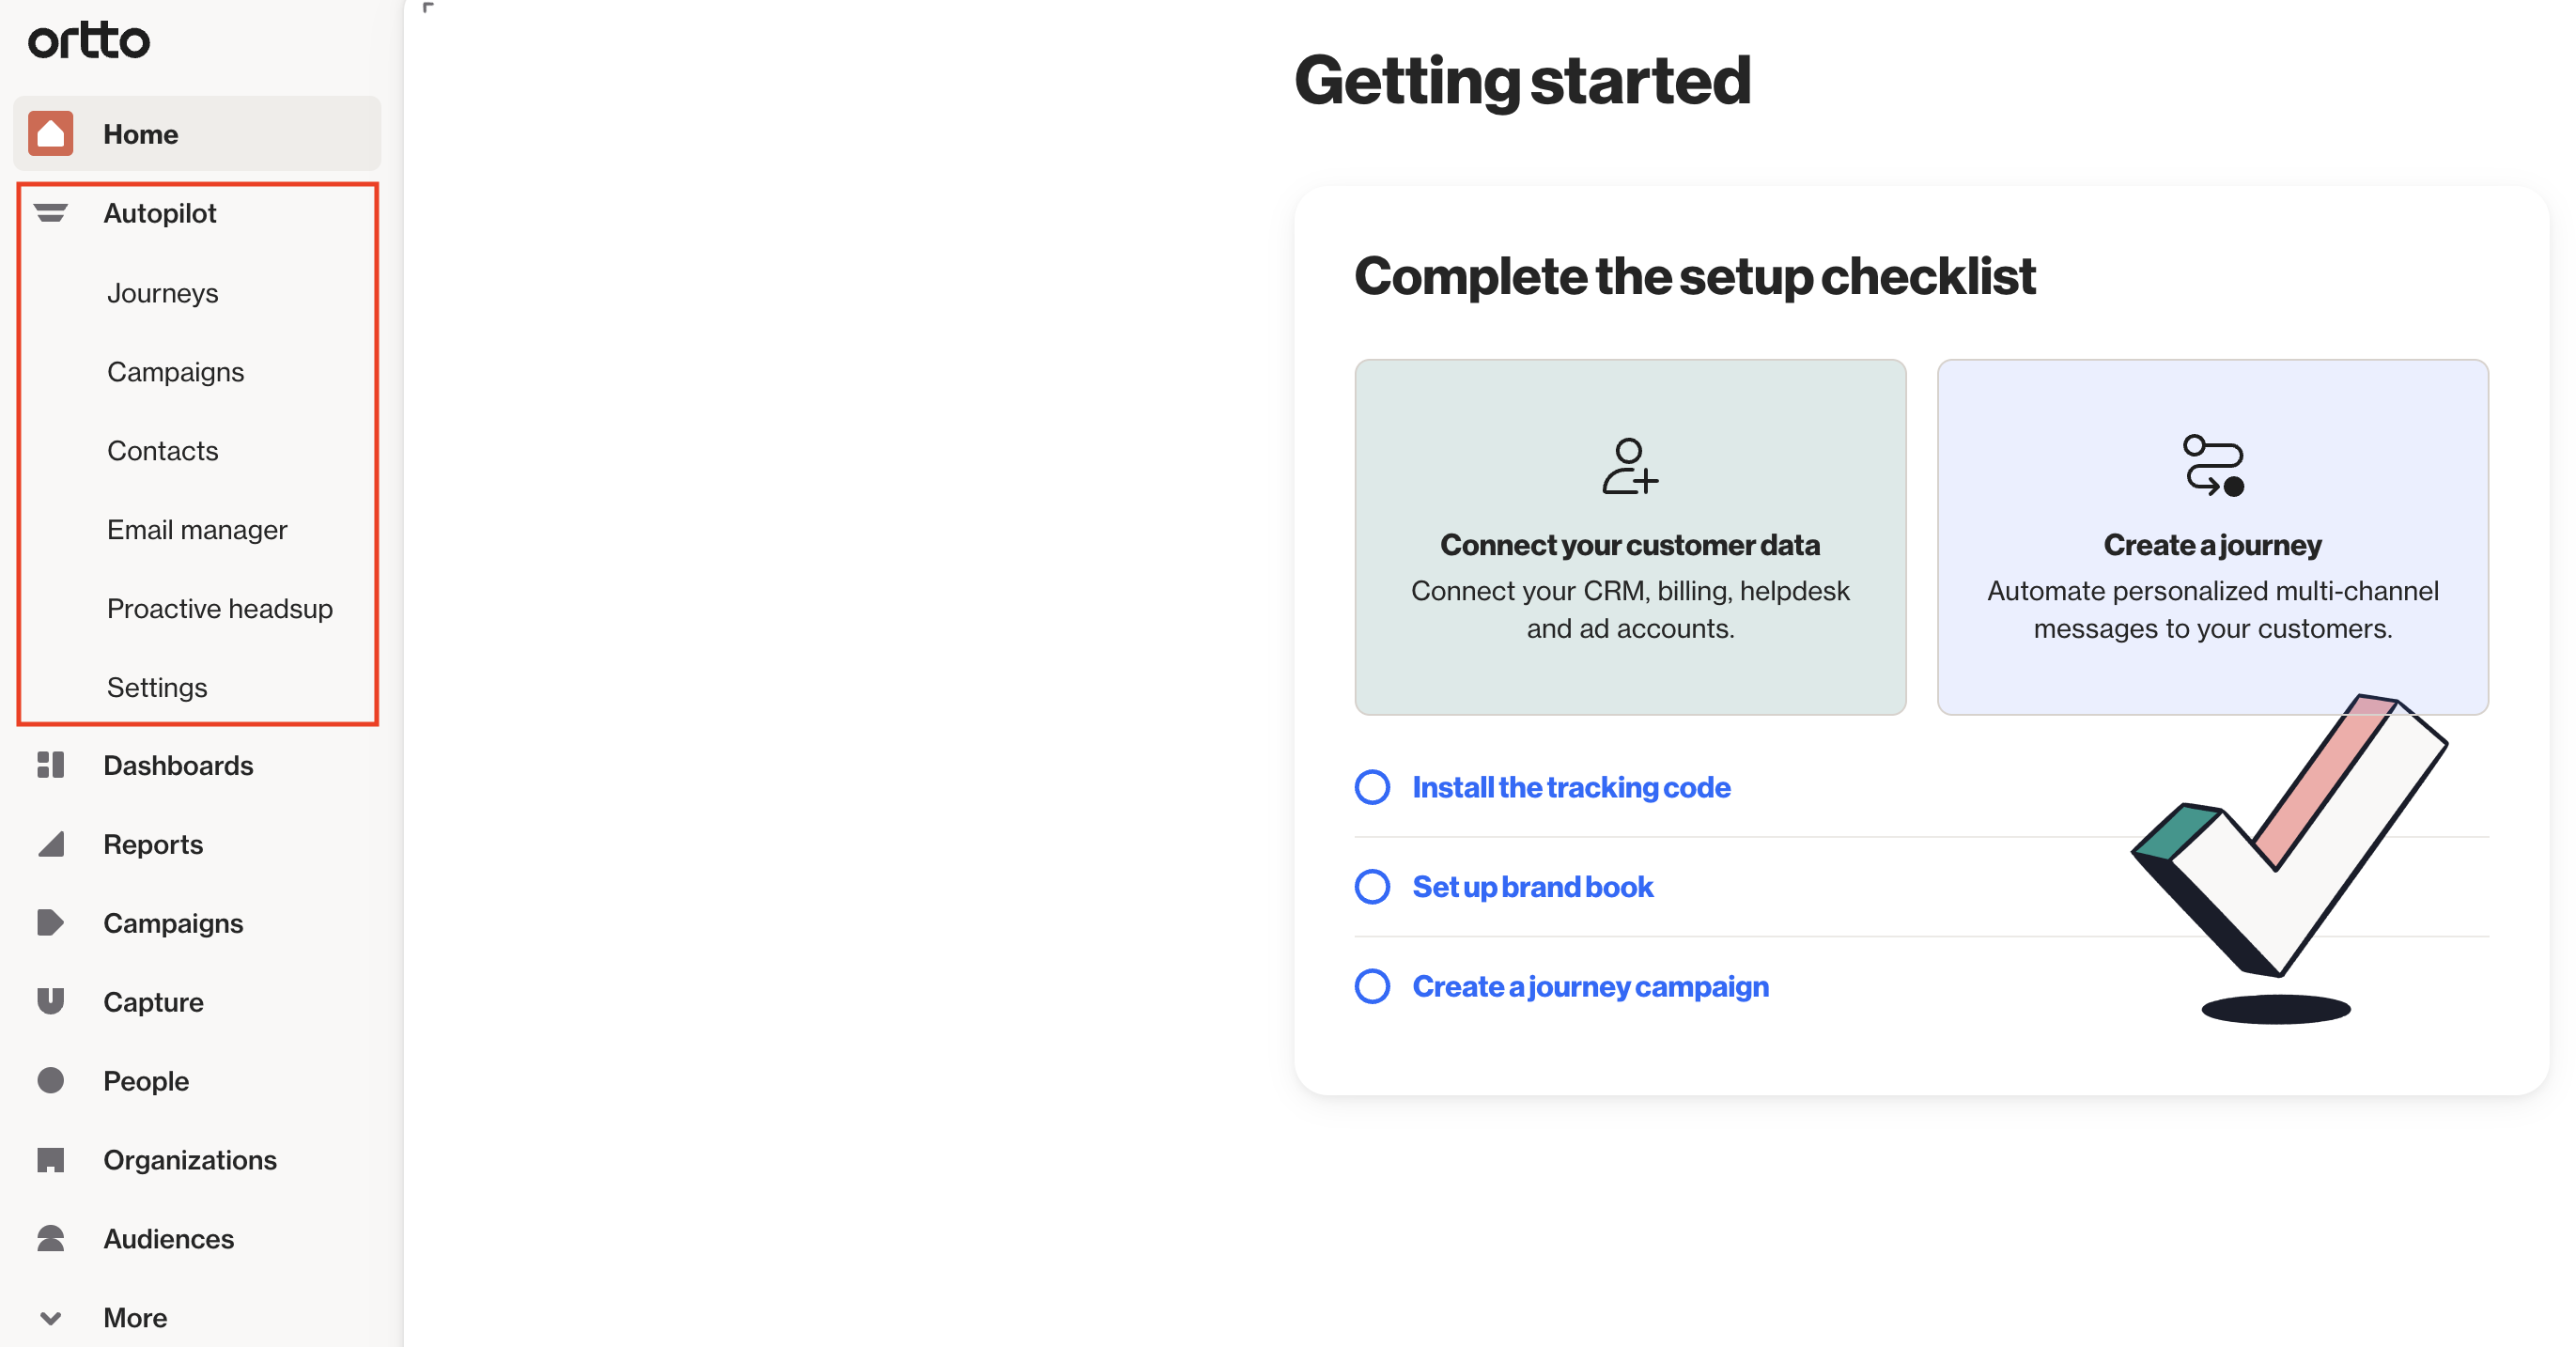Select the Connect your customer data card
The image size is (2576, 1347).
(1630, 537)
